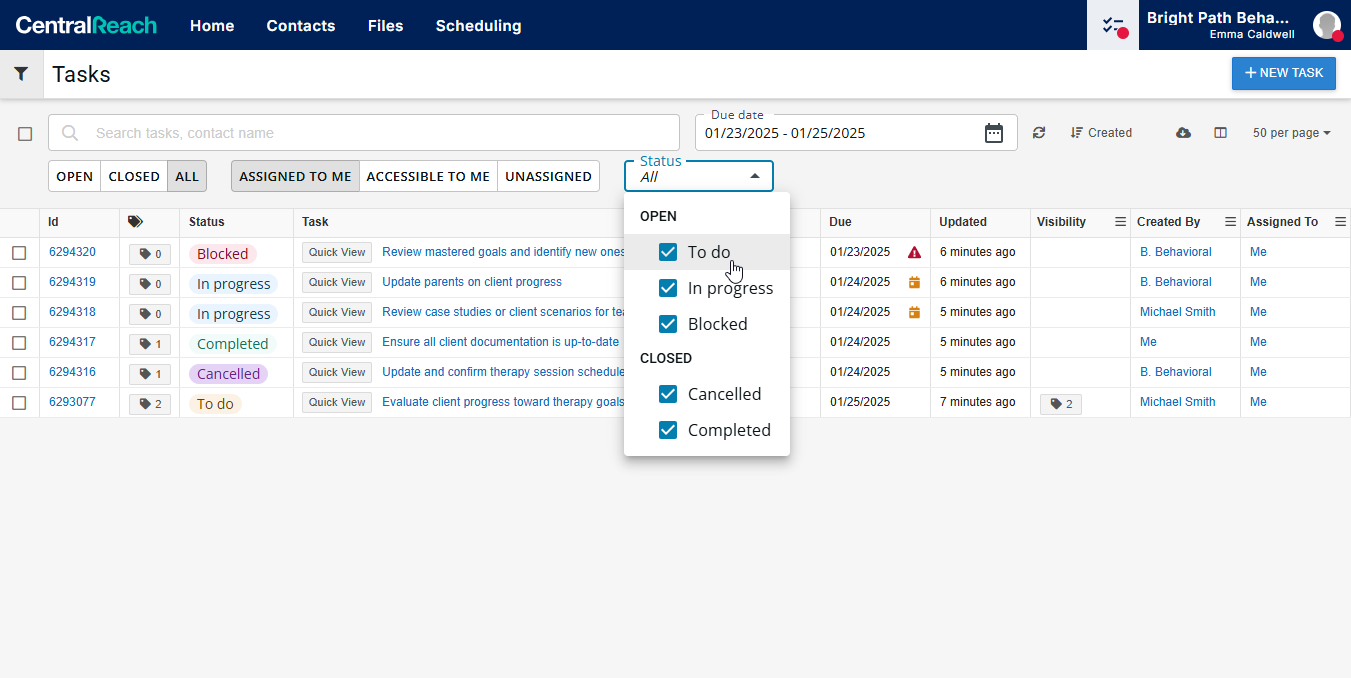
Task: Switch to CLOSED tasks filter
Action: (134, 176)
